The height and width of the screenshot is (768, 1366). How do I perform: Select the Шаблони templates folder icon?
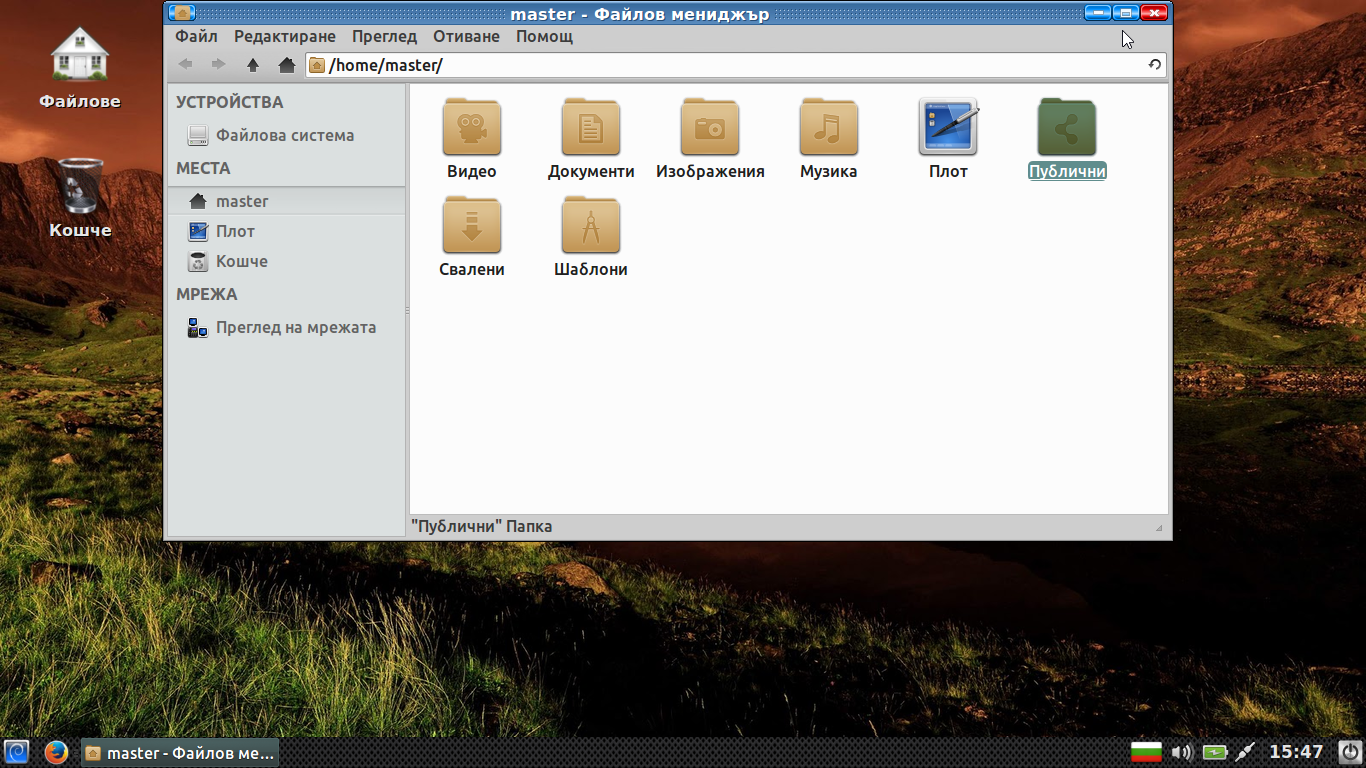590,225
